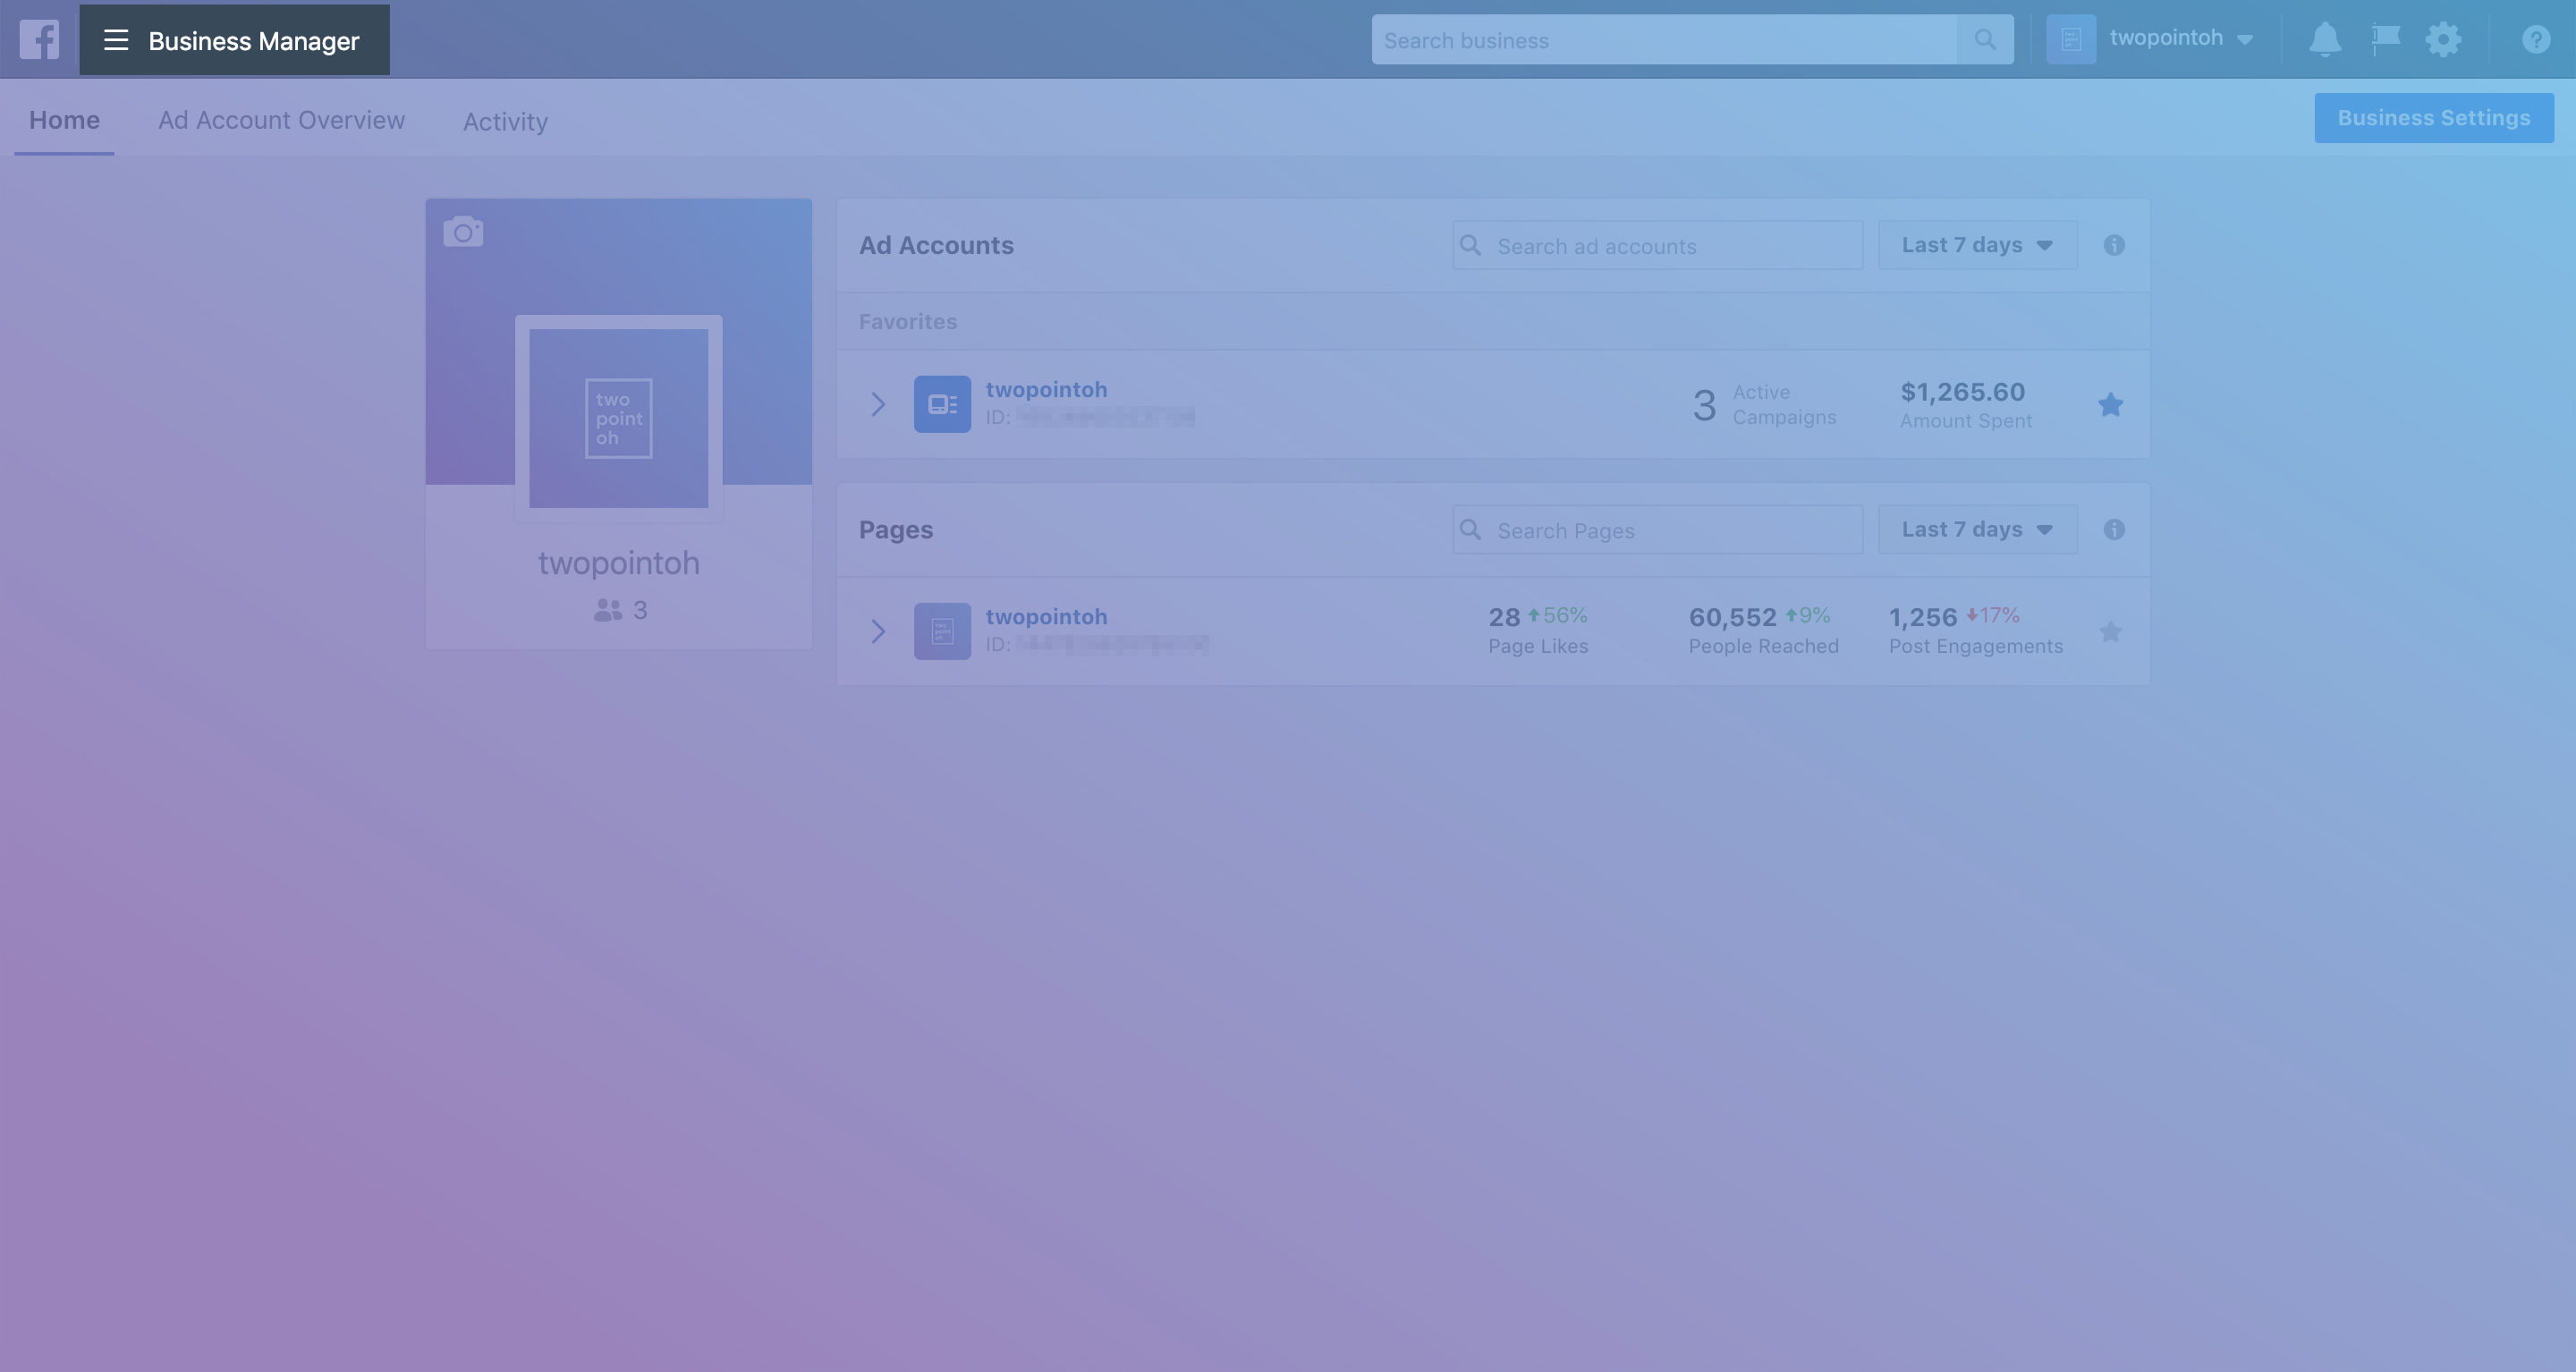This screenshot has height=1372, width=2576.
Task: Open notifications bell icon
Action: 2324,40
